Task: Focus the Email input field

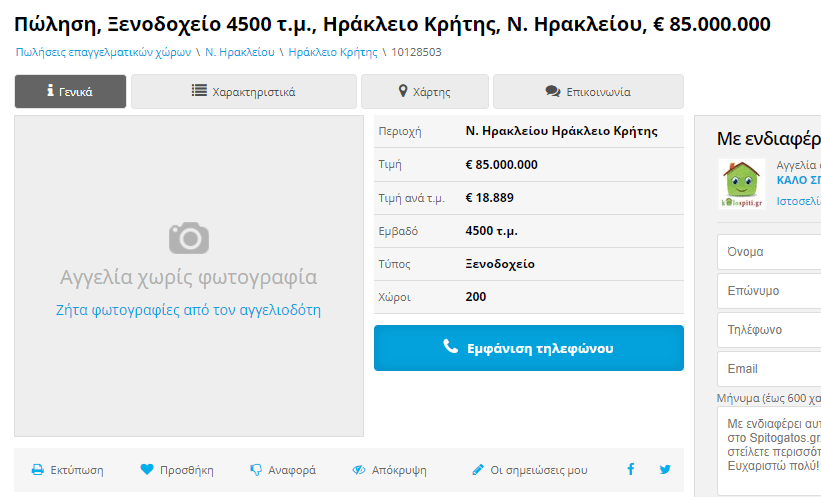Action: [x=768, y=369]
